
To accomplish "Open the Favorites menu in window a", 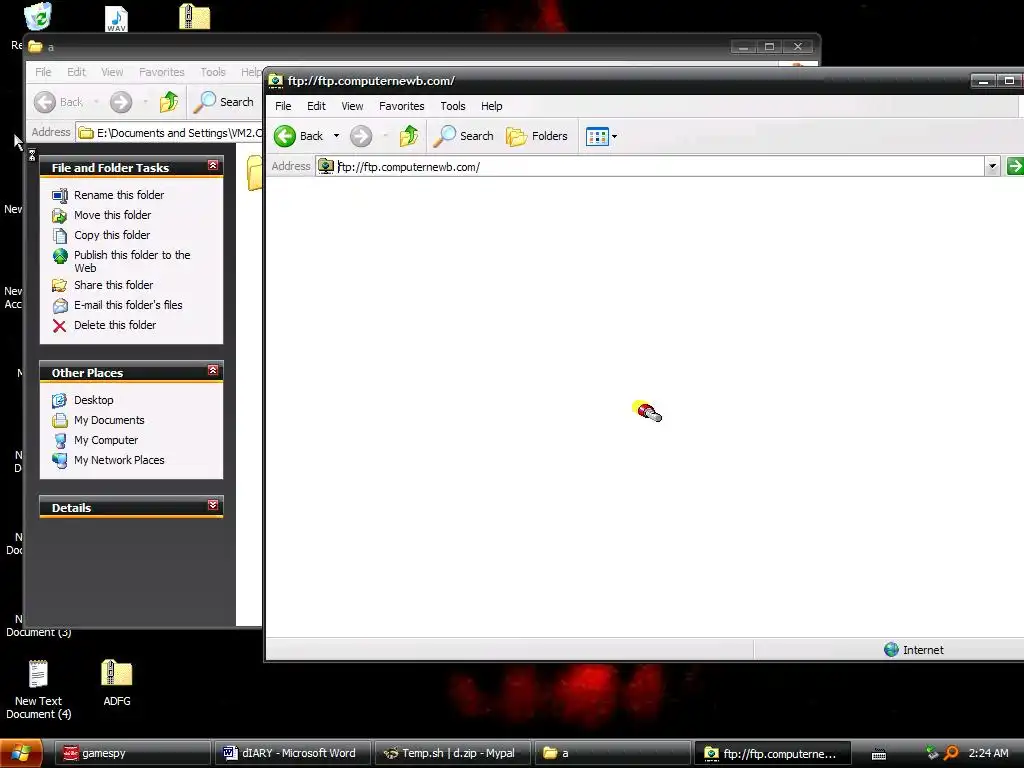I will click(161, 72).
